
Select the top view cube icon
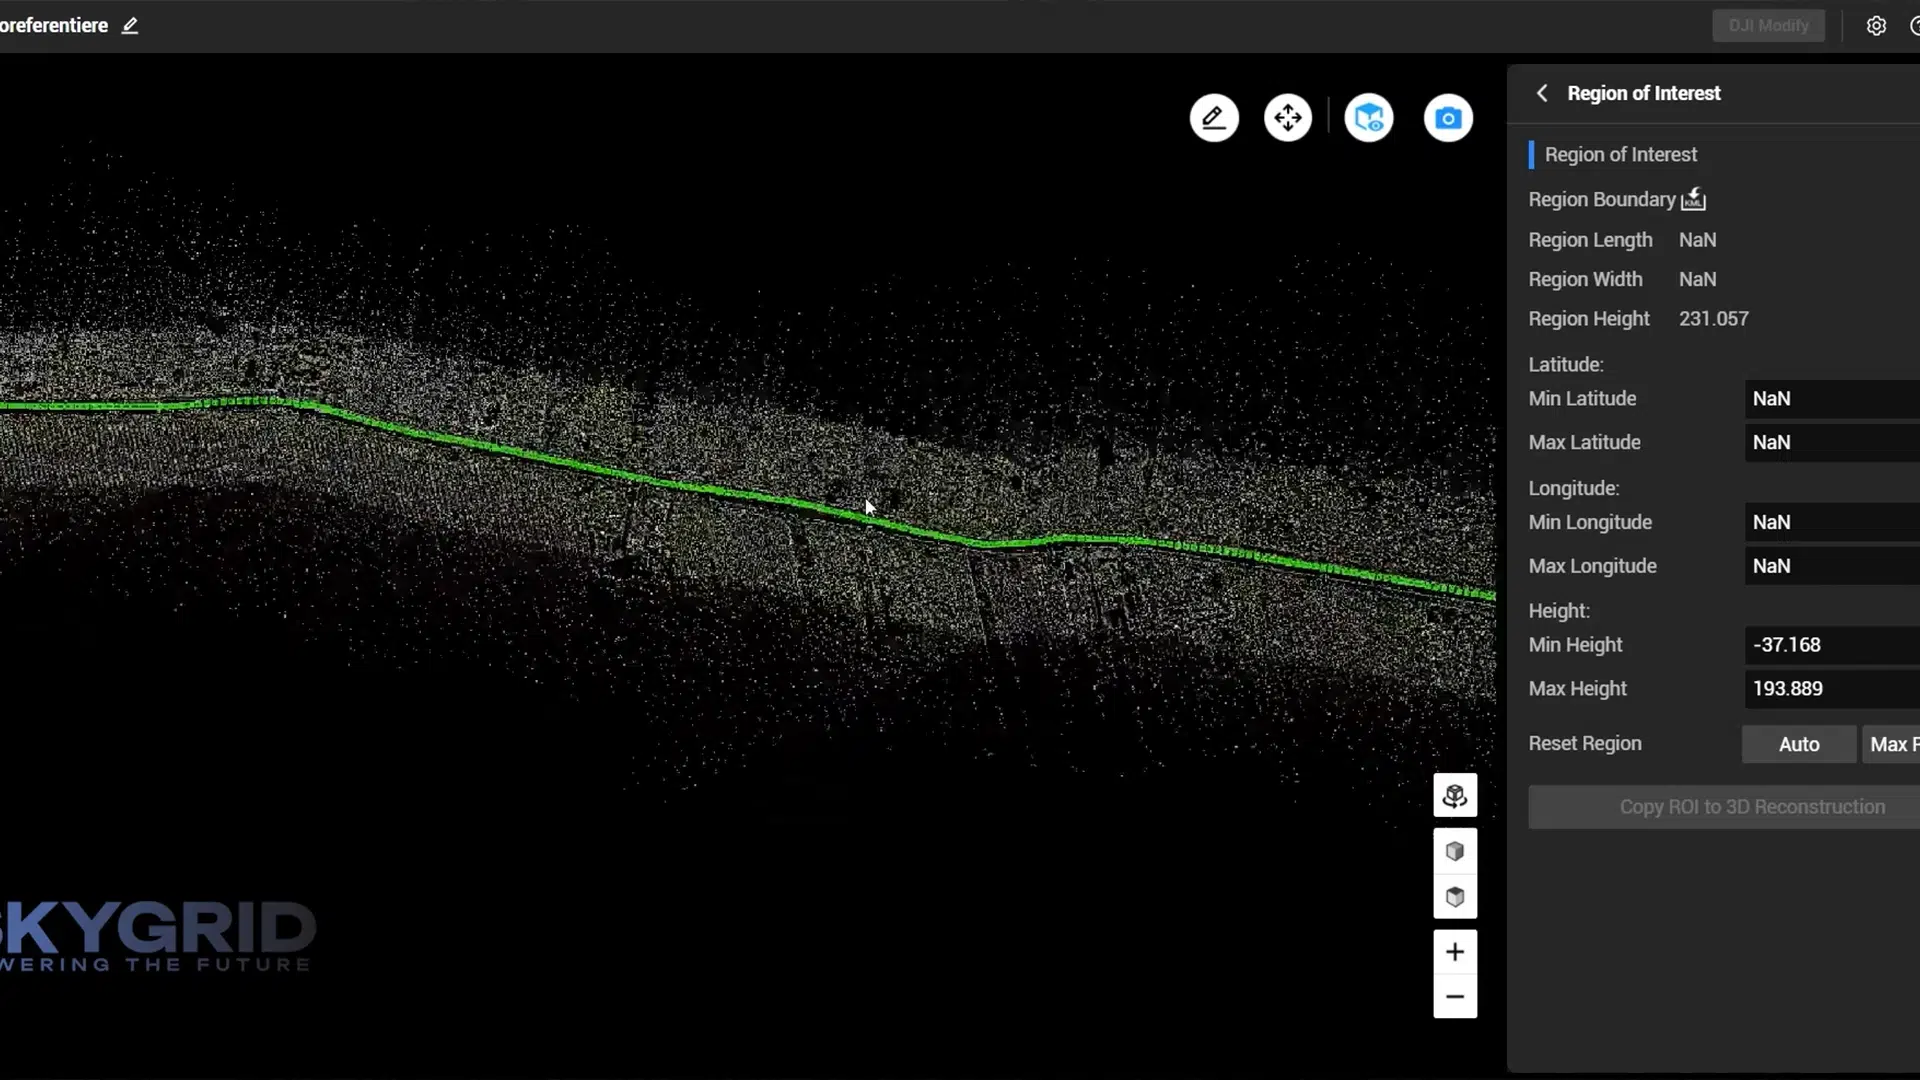pos(1455,897)
